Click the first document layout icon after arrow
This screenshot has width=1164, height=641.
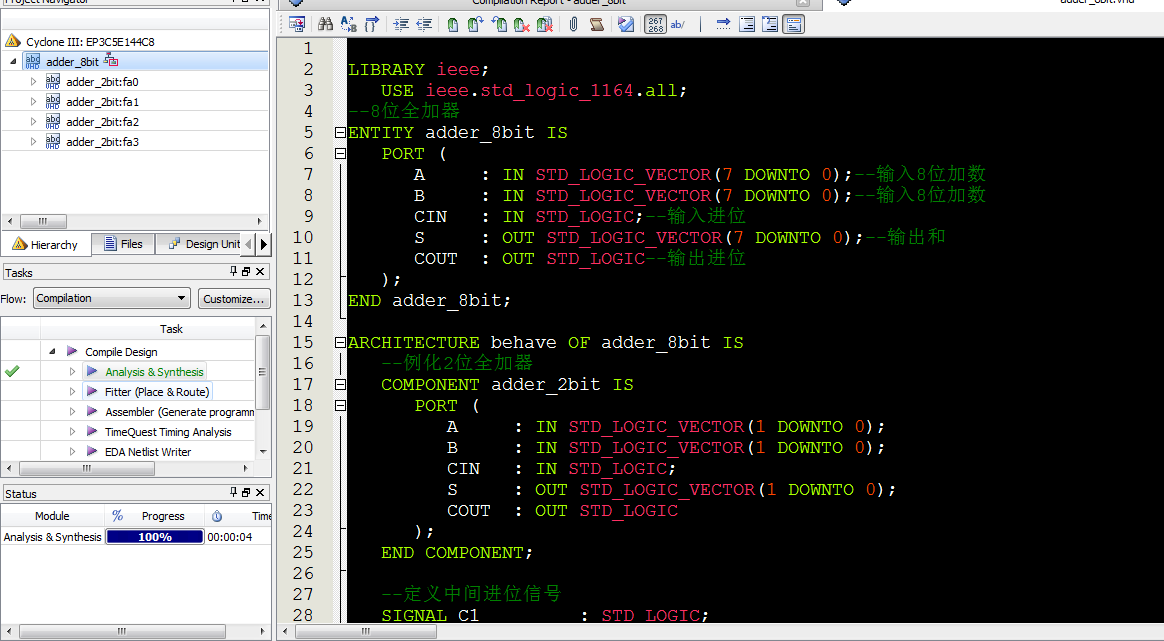(x=747, y=25)
